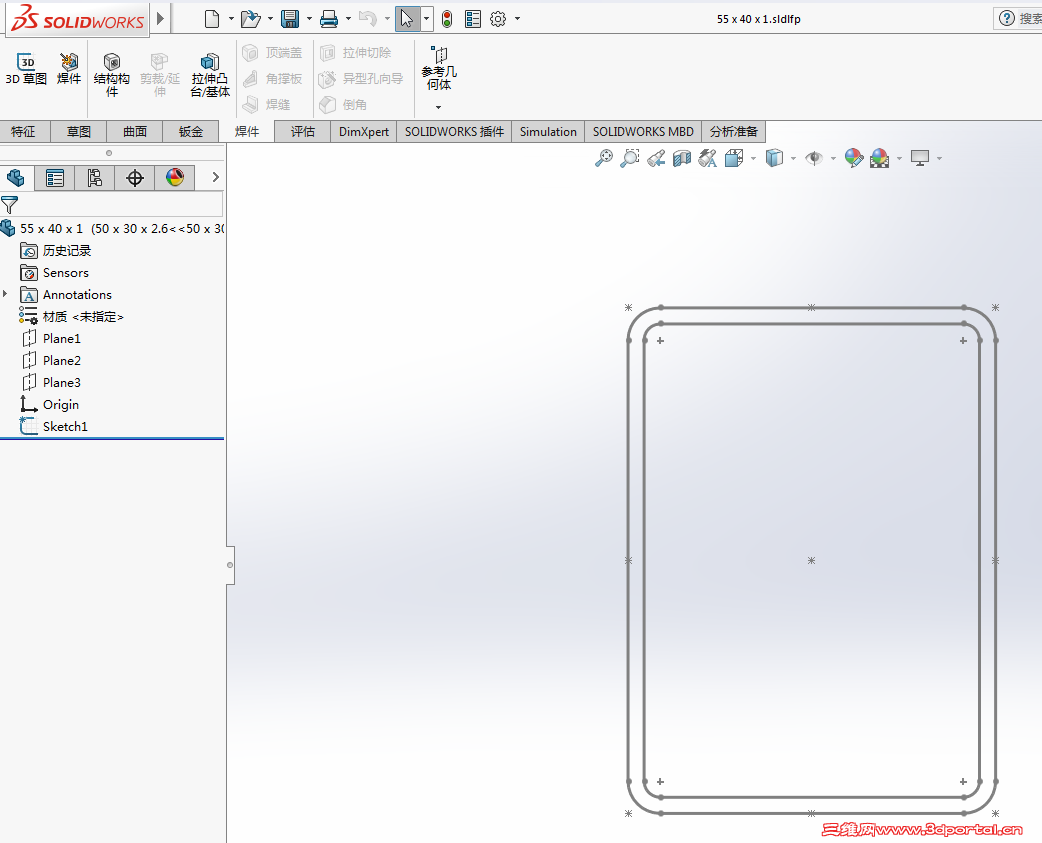The image size is (1042, 843).
Task: Click the filter funnel icon
Action: tap(9, 205)
